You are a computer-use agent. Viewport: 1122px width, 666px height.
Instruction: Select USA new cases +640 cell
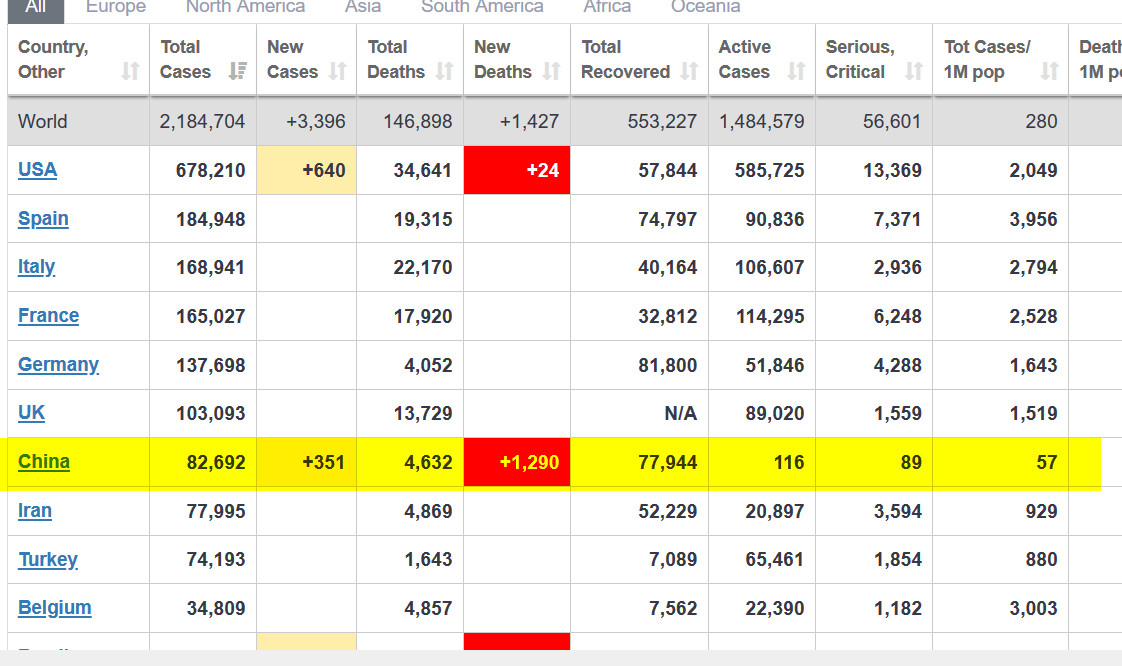(306, 170)
